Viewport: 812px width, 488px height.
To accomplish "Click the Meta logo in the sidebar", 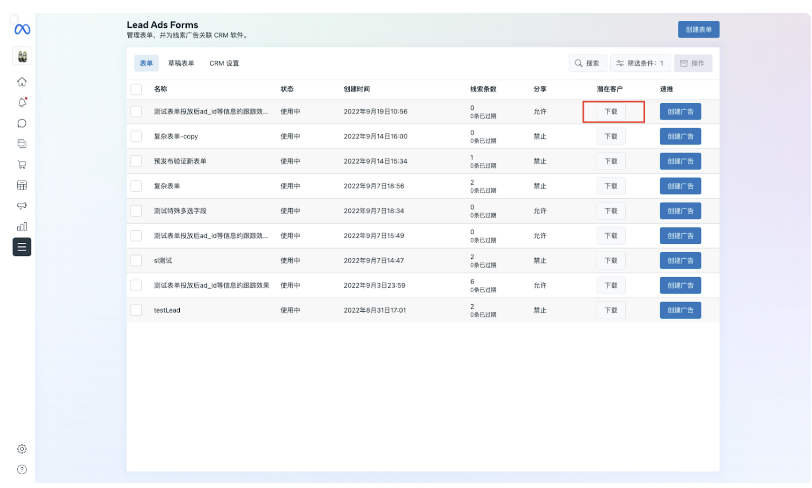I will (x=22, y=29).
